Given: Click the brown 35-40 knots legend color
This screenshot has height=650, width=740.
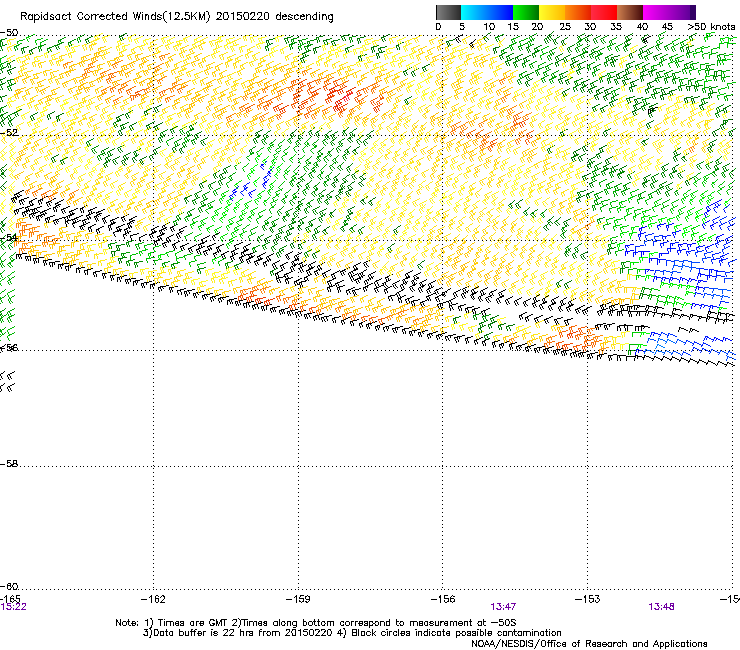Looking at the screenshot, I should pos(630,12).
